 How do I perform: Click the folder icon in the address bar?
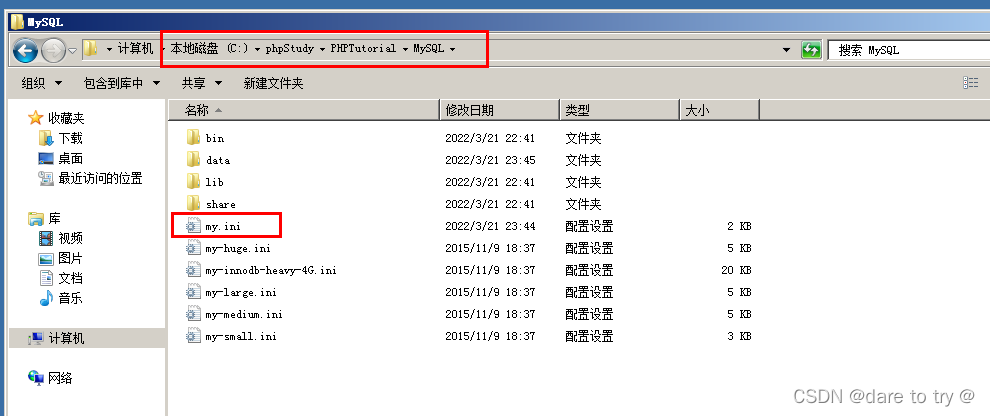click(x=92, y=49)
